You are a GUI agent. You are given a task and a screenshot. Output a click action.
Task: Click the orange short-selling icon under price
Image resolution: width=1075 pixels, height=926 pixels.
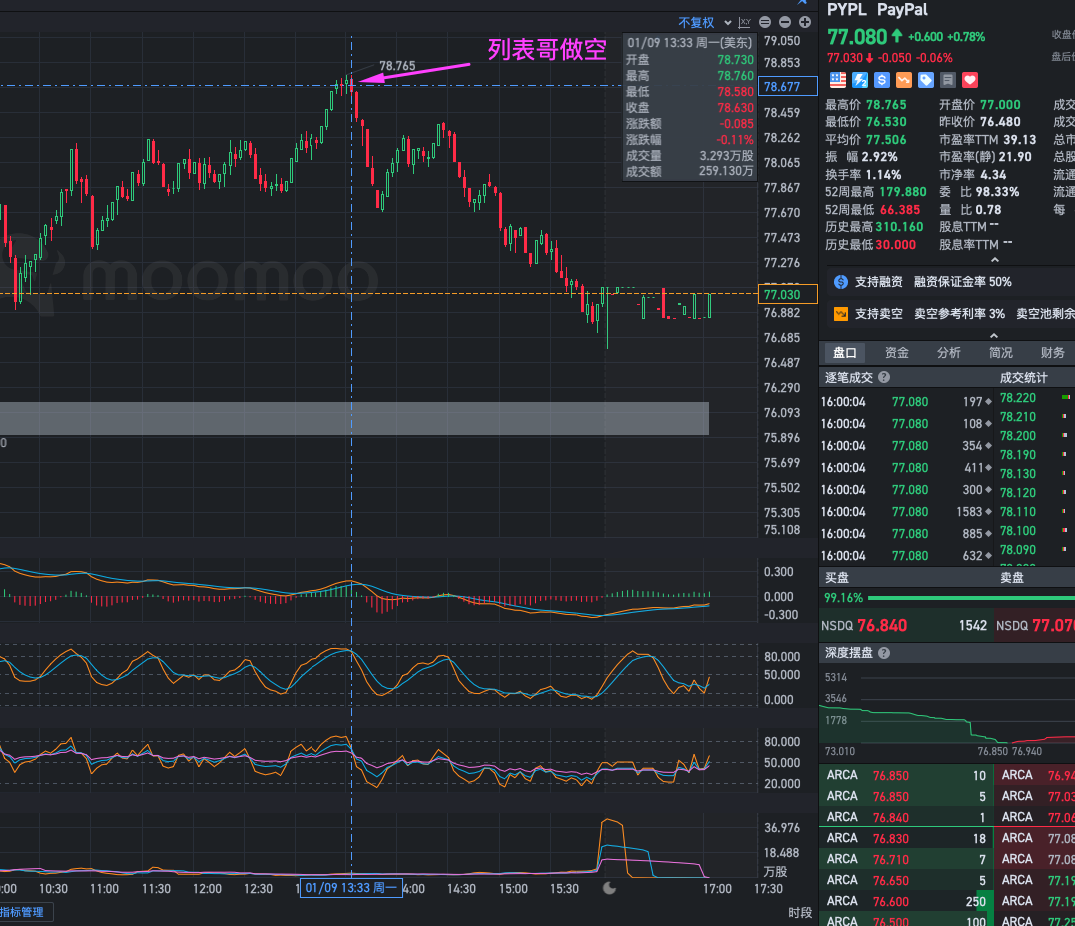904,80
